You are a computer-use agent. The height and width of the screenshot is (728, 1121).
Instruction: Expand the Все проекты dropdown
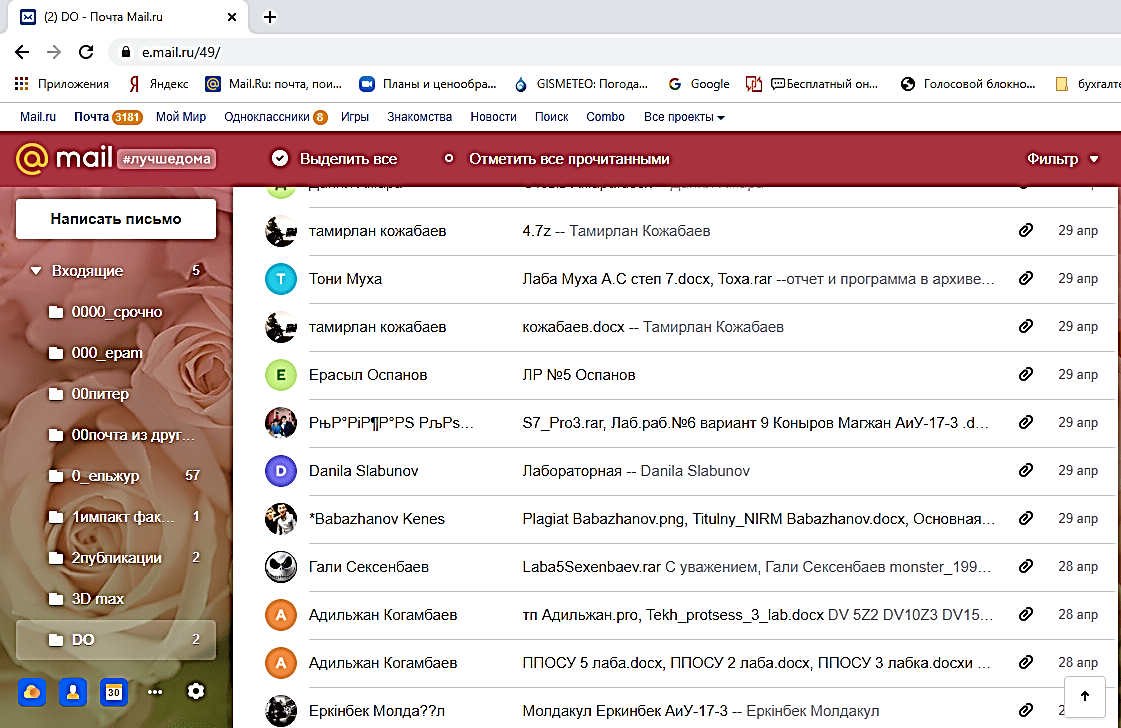tap(684, 117)
